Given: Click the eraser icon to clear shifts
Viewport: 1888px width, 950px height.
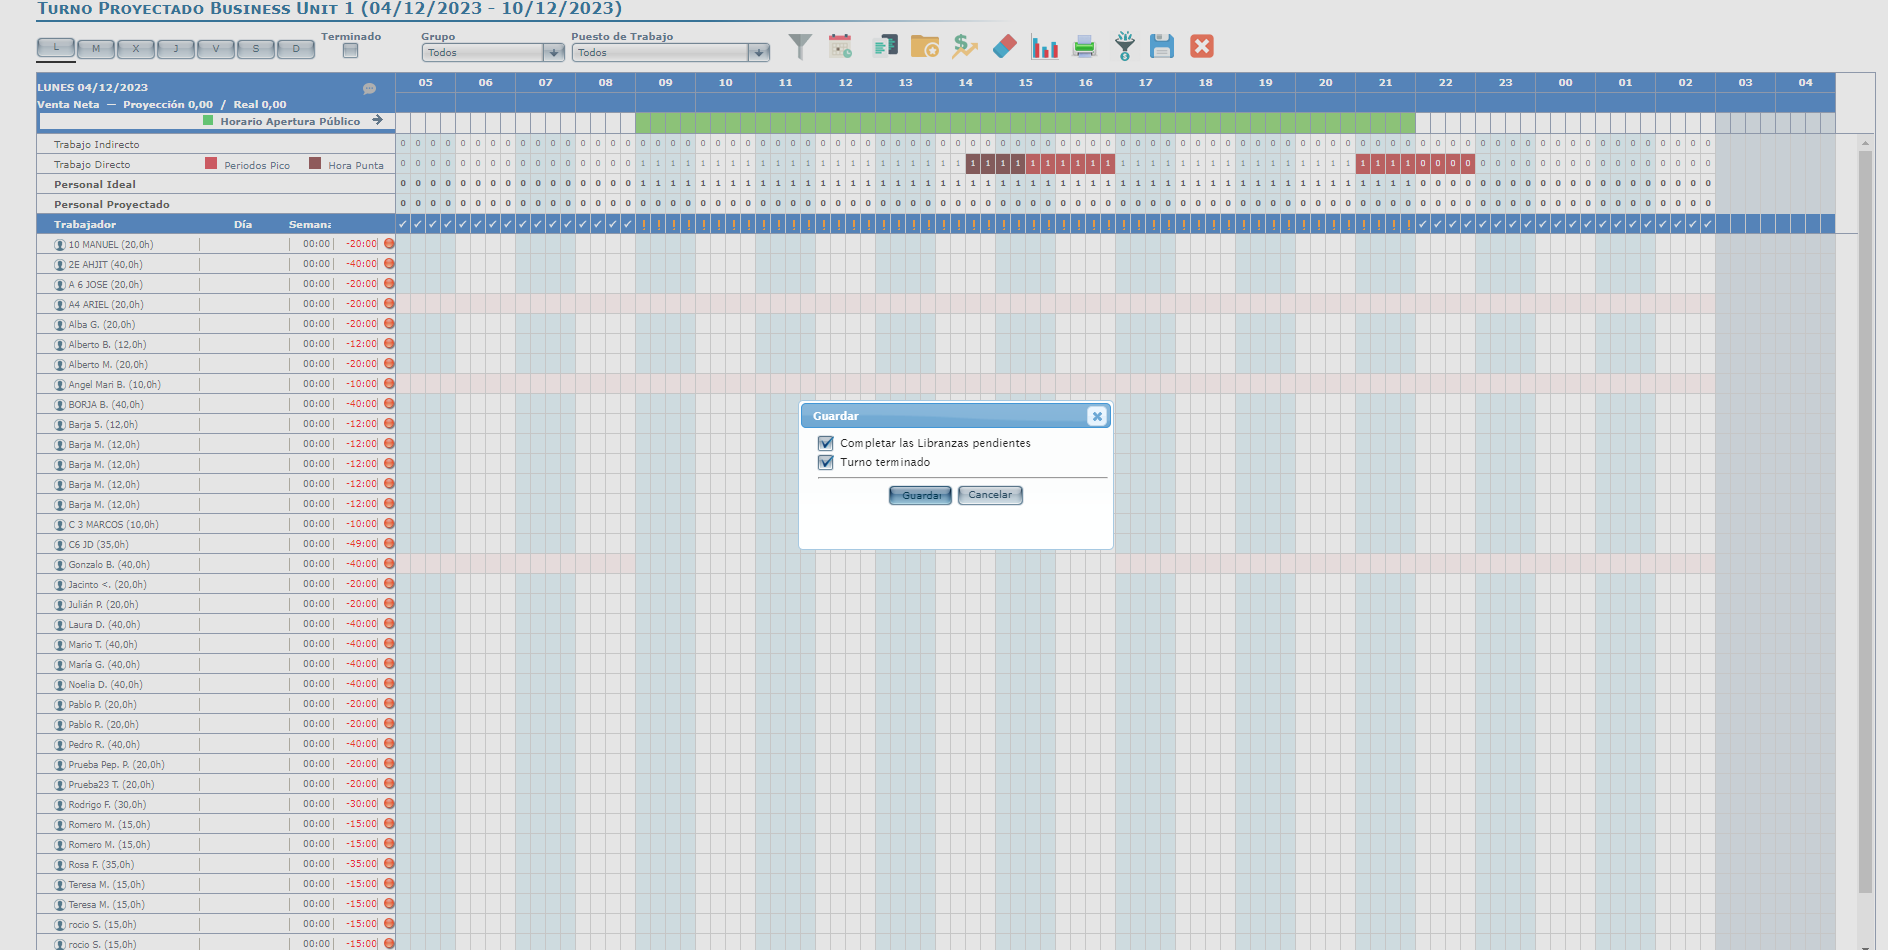Looking at the screenshot, I should pyautogui.click(x=1005, y=46).
